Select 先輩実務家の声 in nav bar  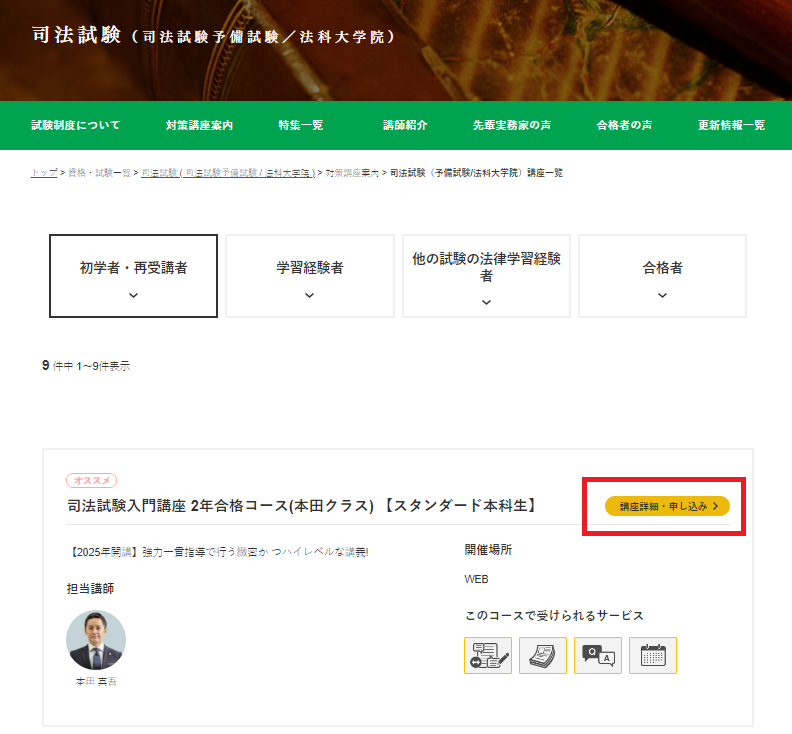click(x=511, y=125)
